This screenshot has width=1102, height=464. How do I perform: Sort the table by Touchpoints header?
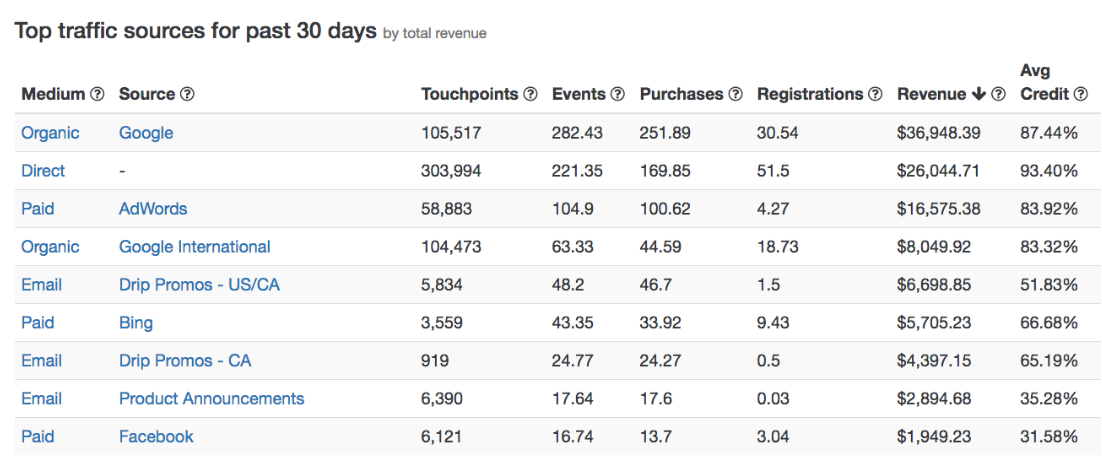(469, 94)
